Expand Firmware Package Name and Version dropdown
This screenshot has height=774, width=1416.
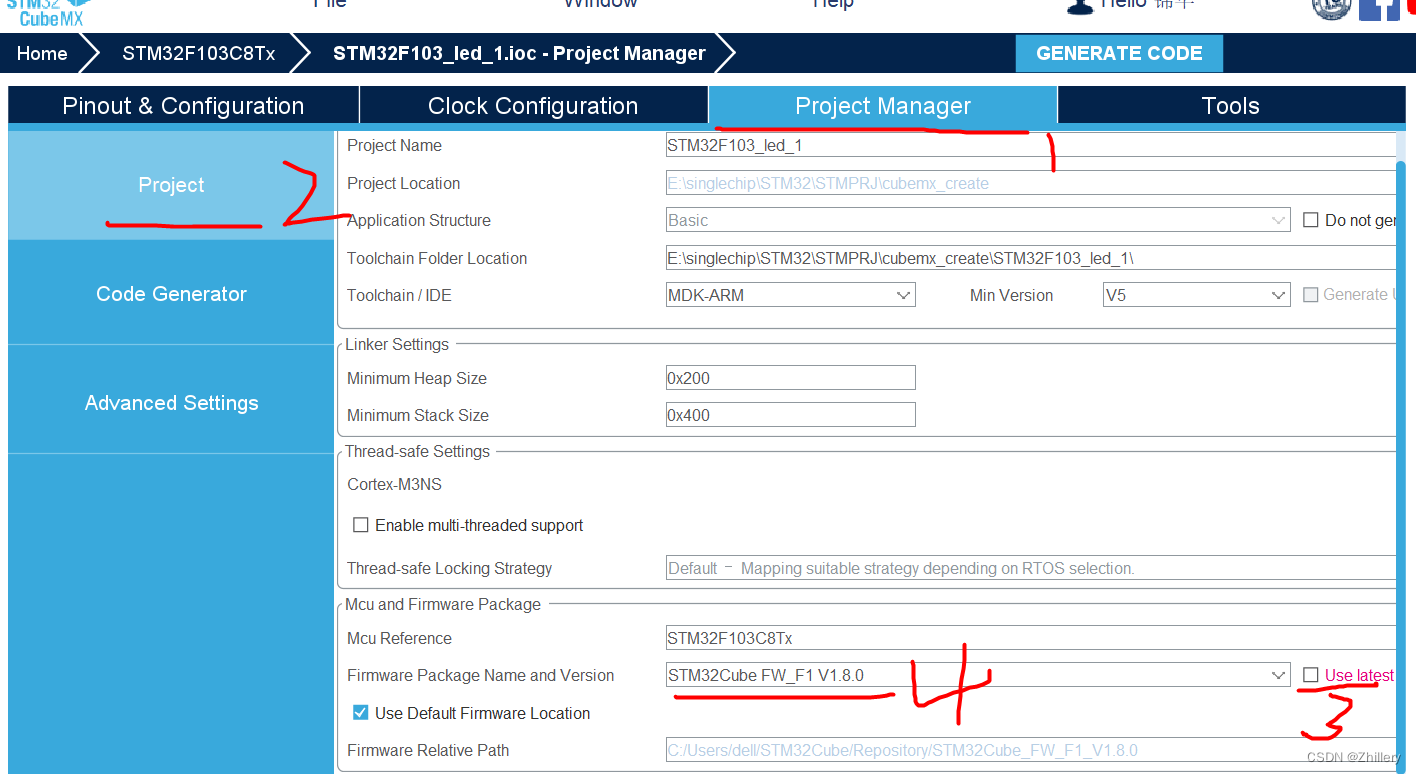(978, 675)
